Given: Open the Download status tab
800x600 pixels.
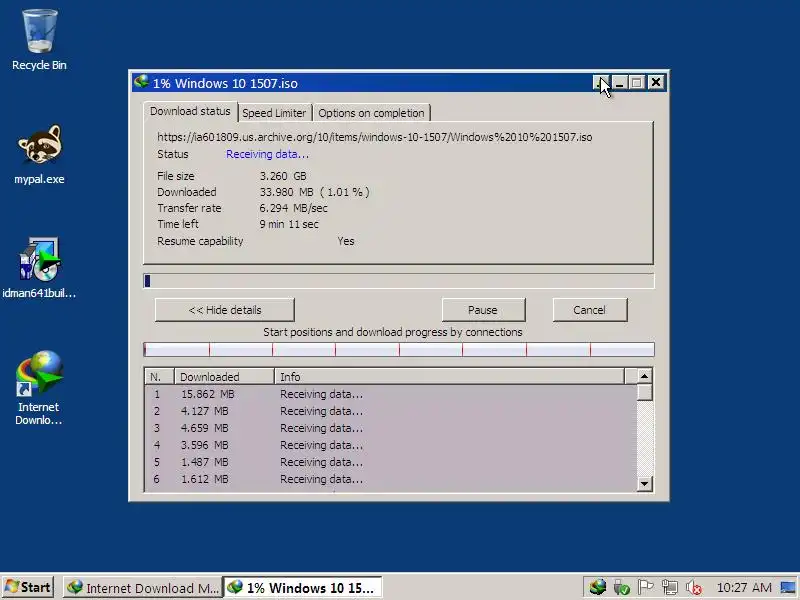Looking at the screenshot, I should [x=190, y=111].
